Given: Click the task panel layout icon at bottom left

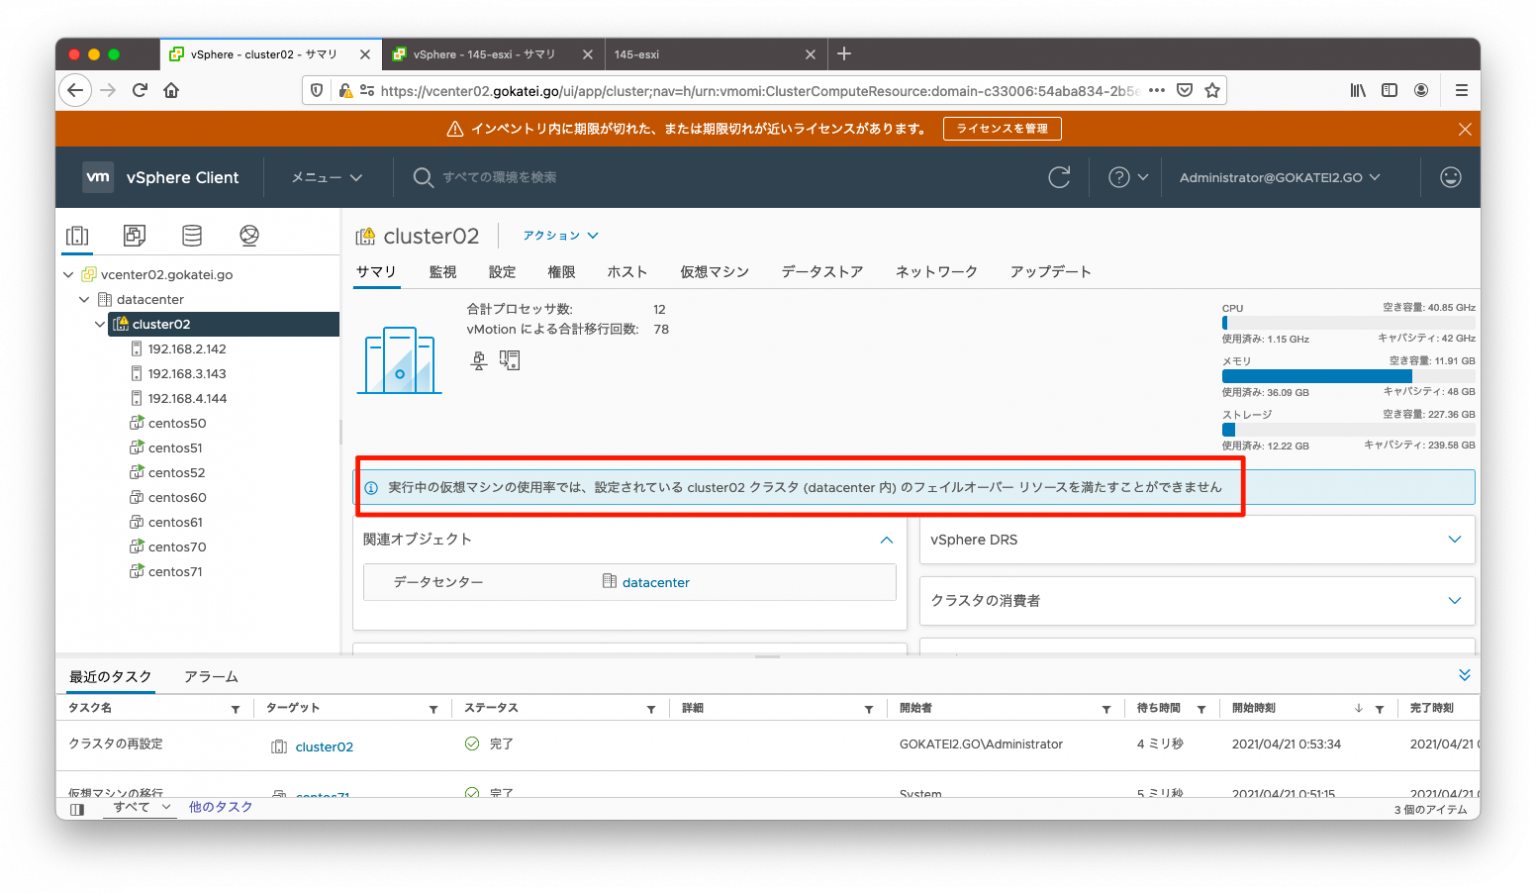Looking at the screenshot, I should [77, 808].
